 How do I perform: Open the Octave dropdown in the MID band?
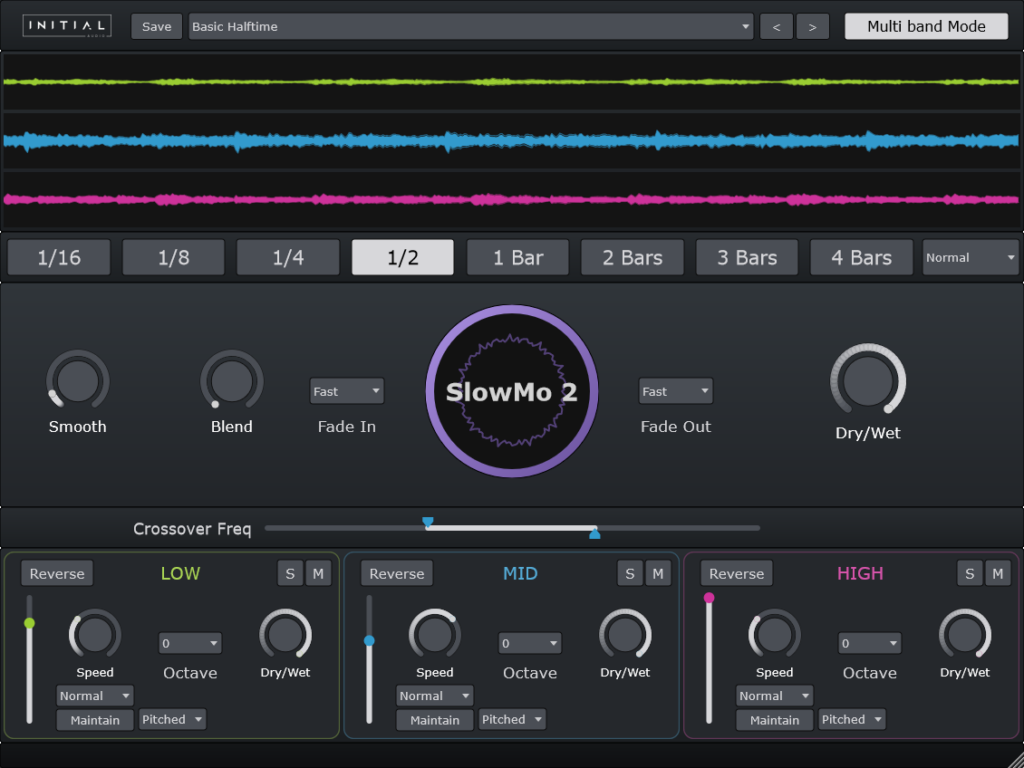click(529, 643)
